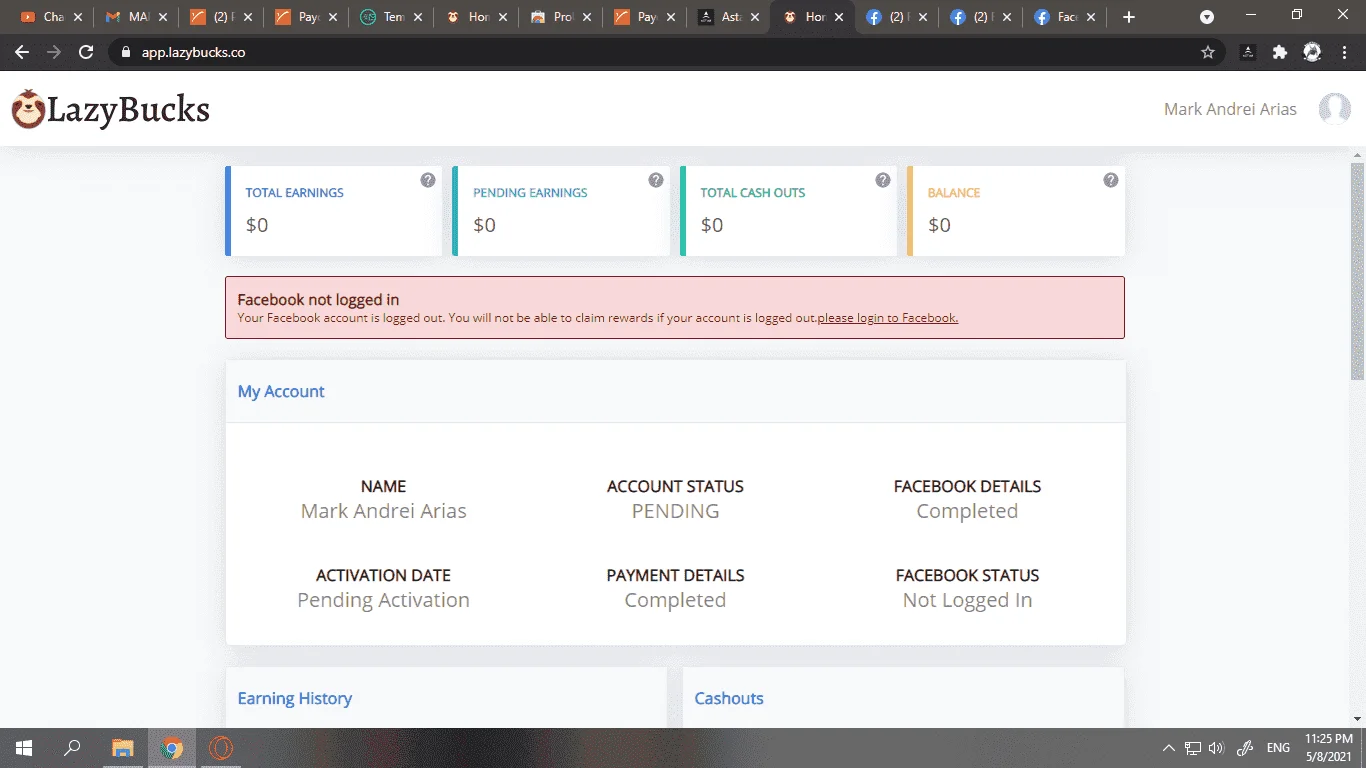Click the 'Pending Activation' date value
Image resolution: width=1366 pixels, height=768 pixels.
click(x=383, y=600)
